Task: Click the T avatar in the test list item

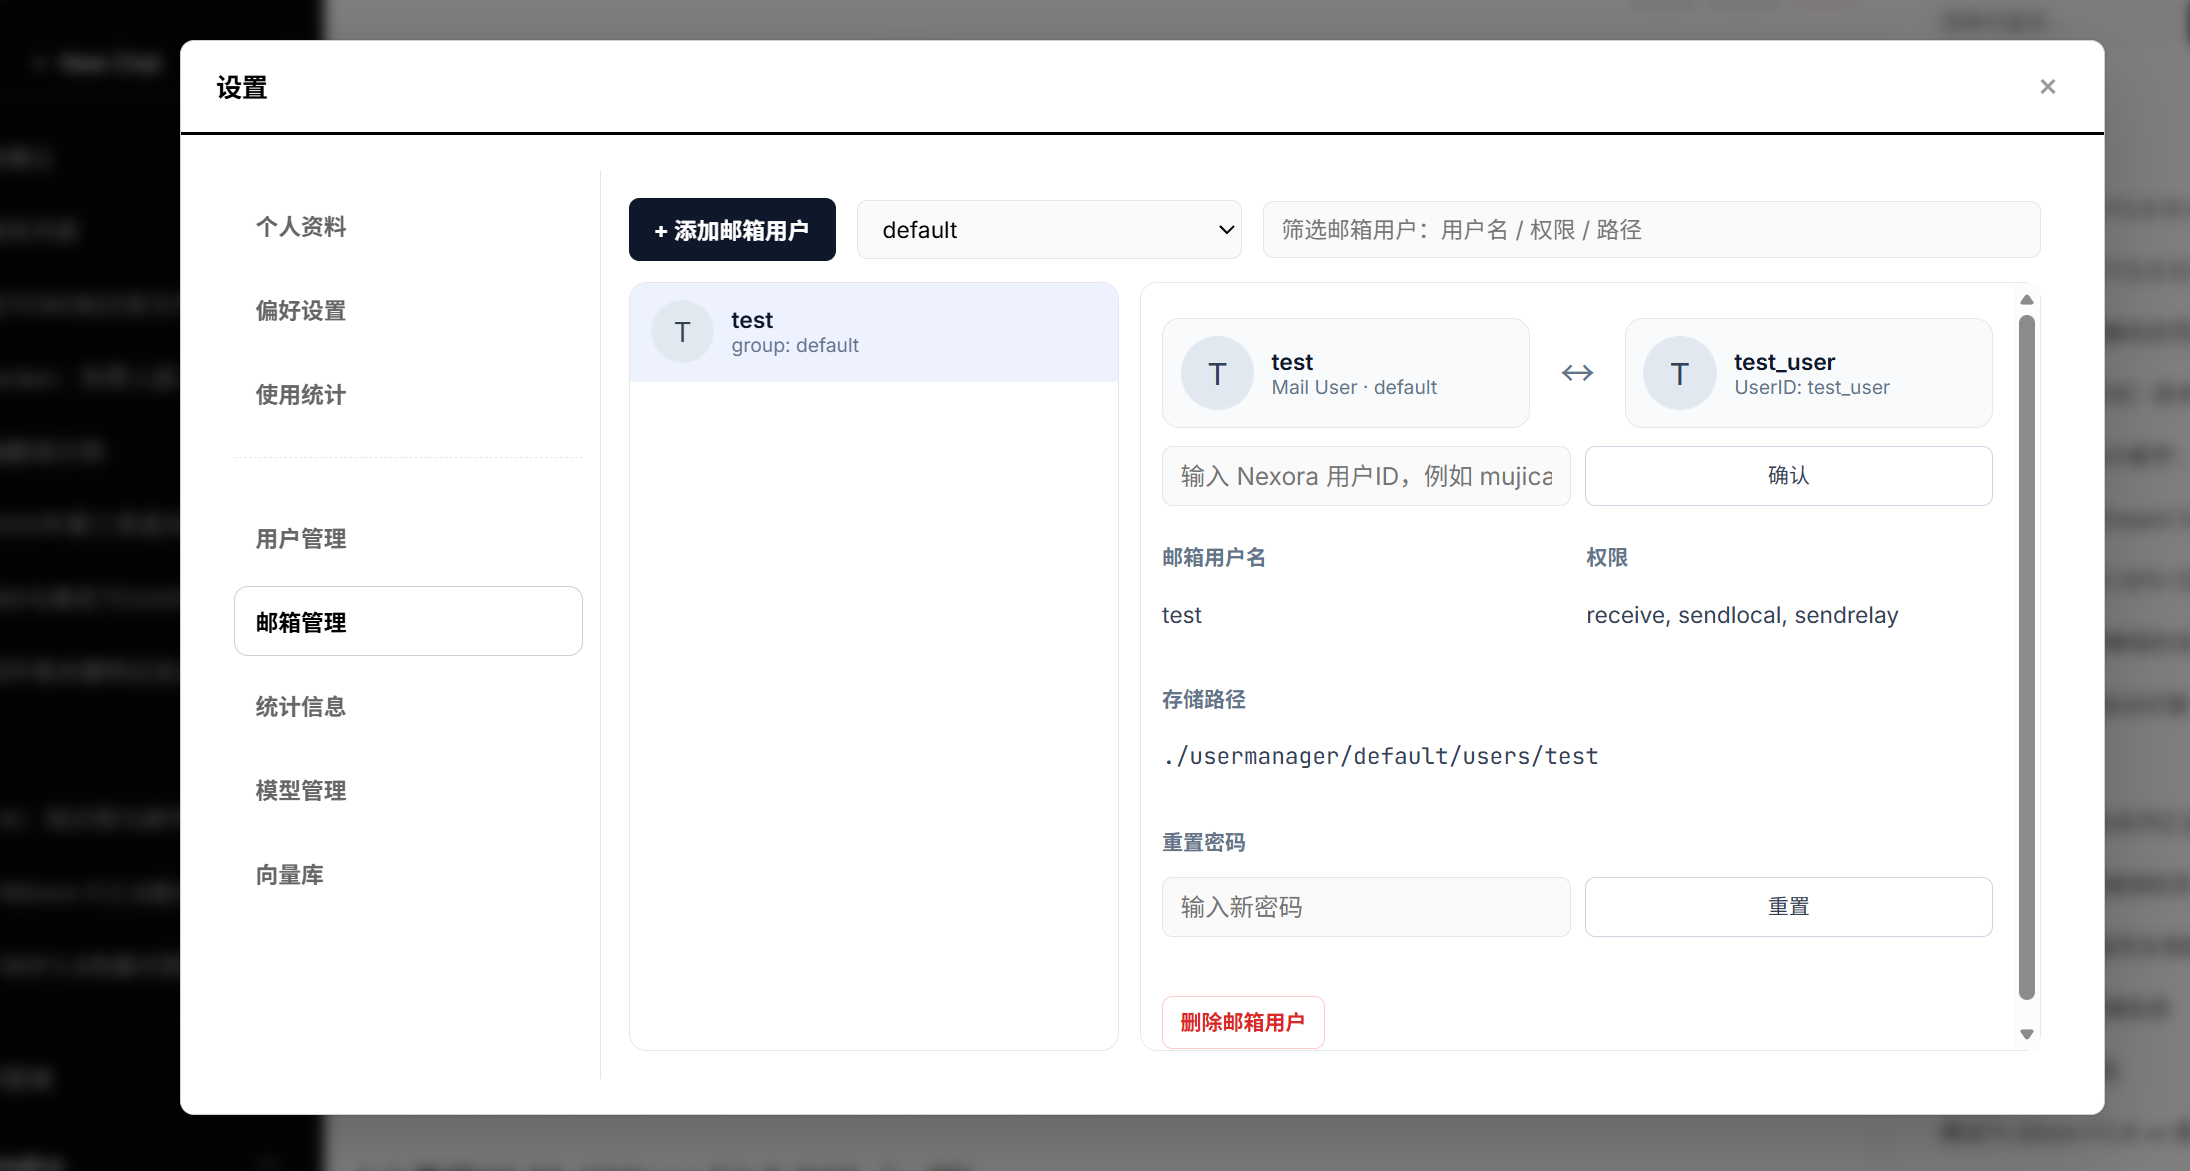Action: pyautogui.click(x=682, y=332)
